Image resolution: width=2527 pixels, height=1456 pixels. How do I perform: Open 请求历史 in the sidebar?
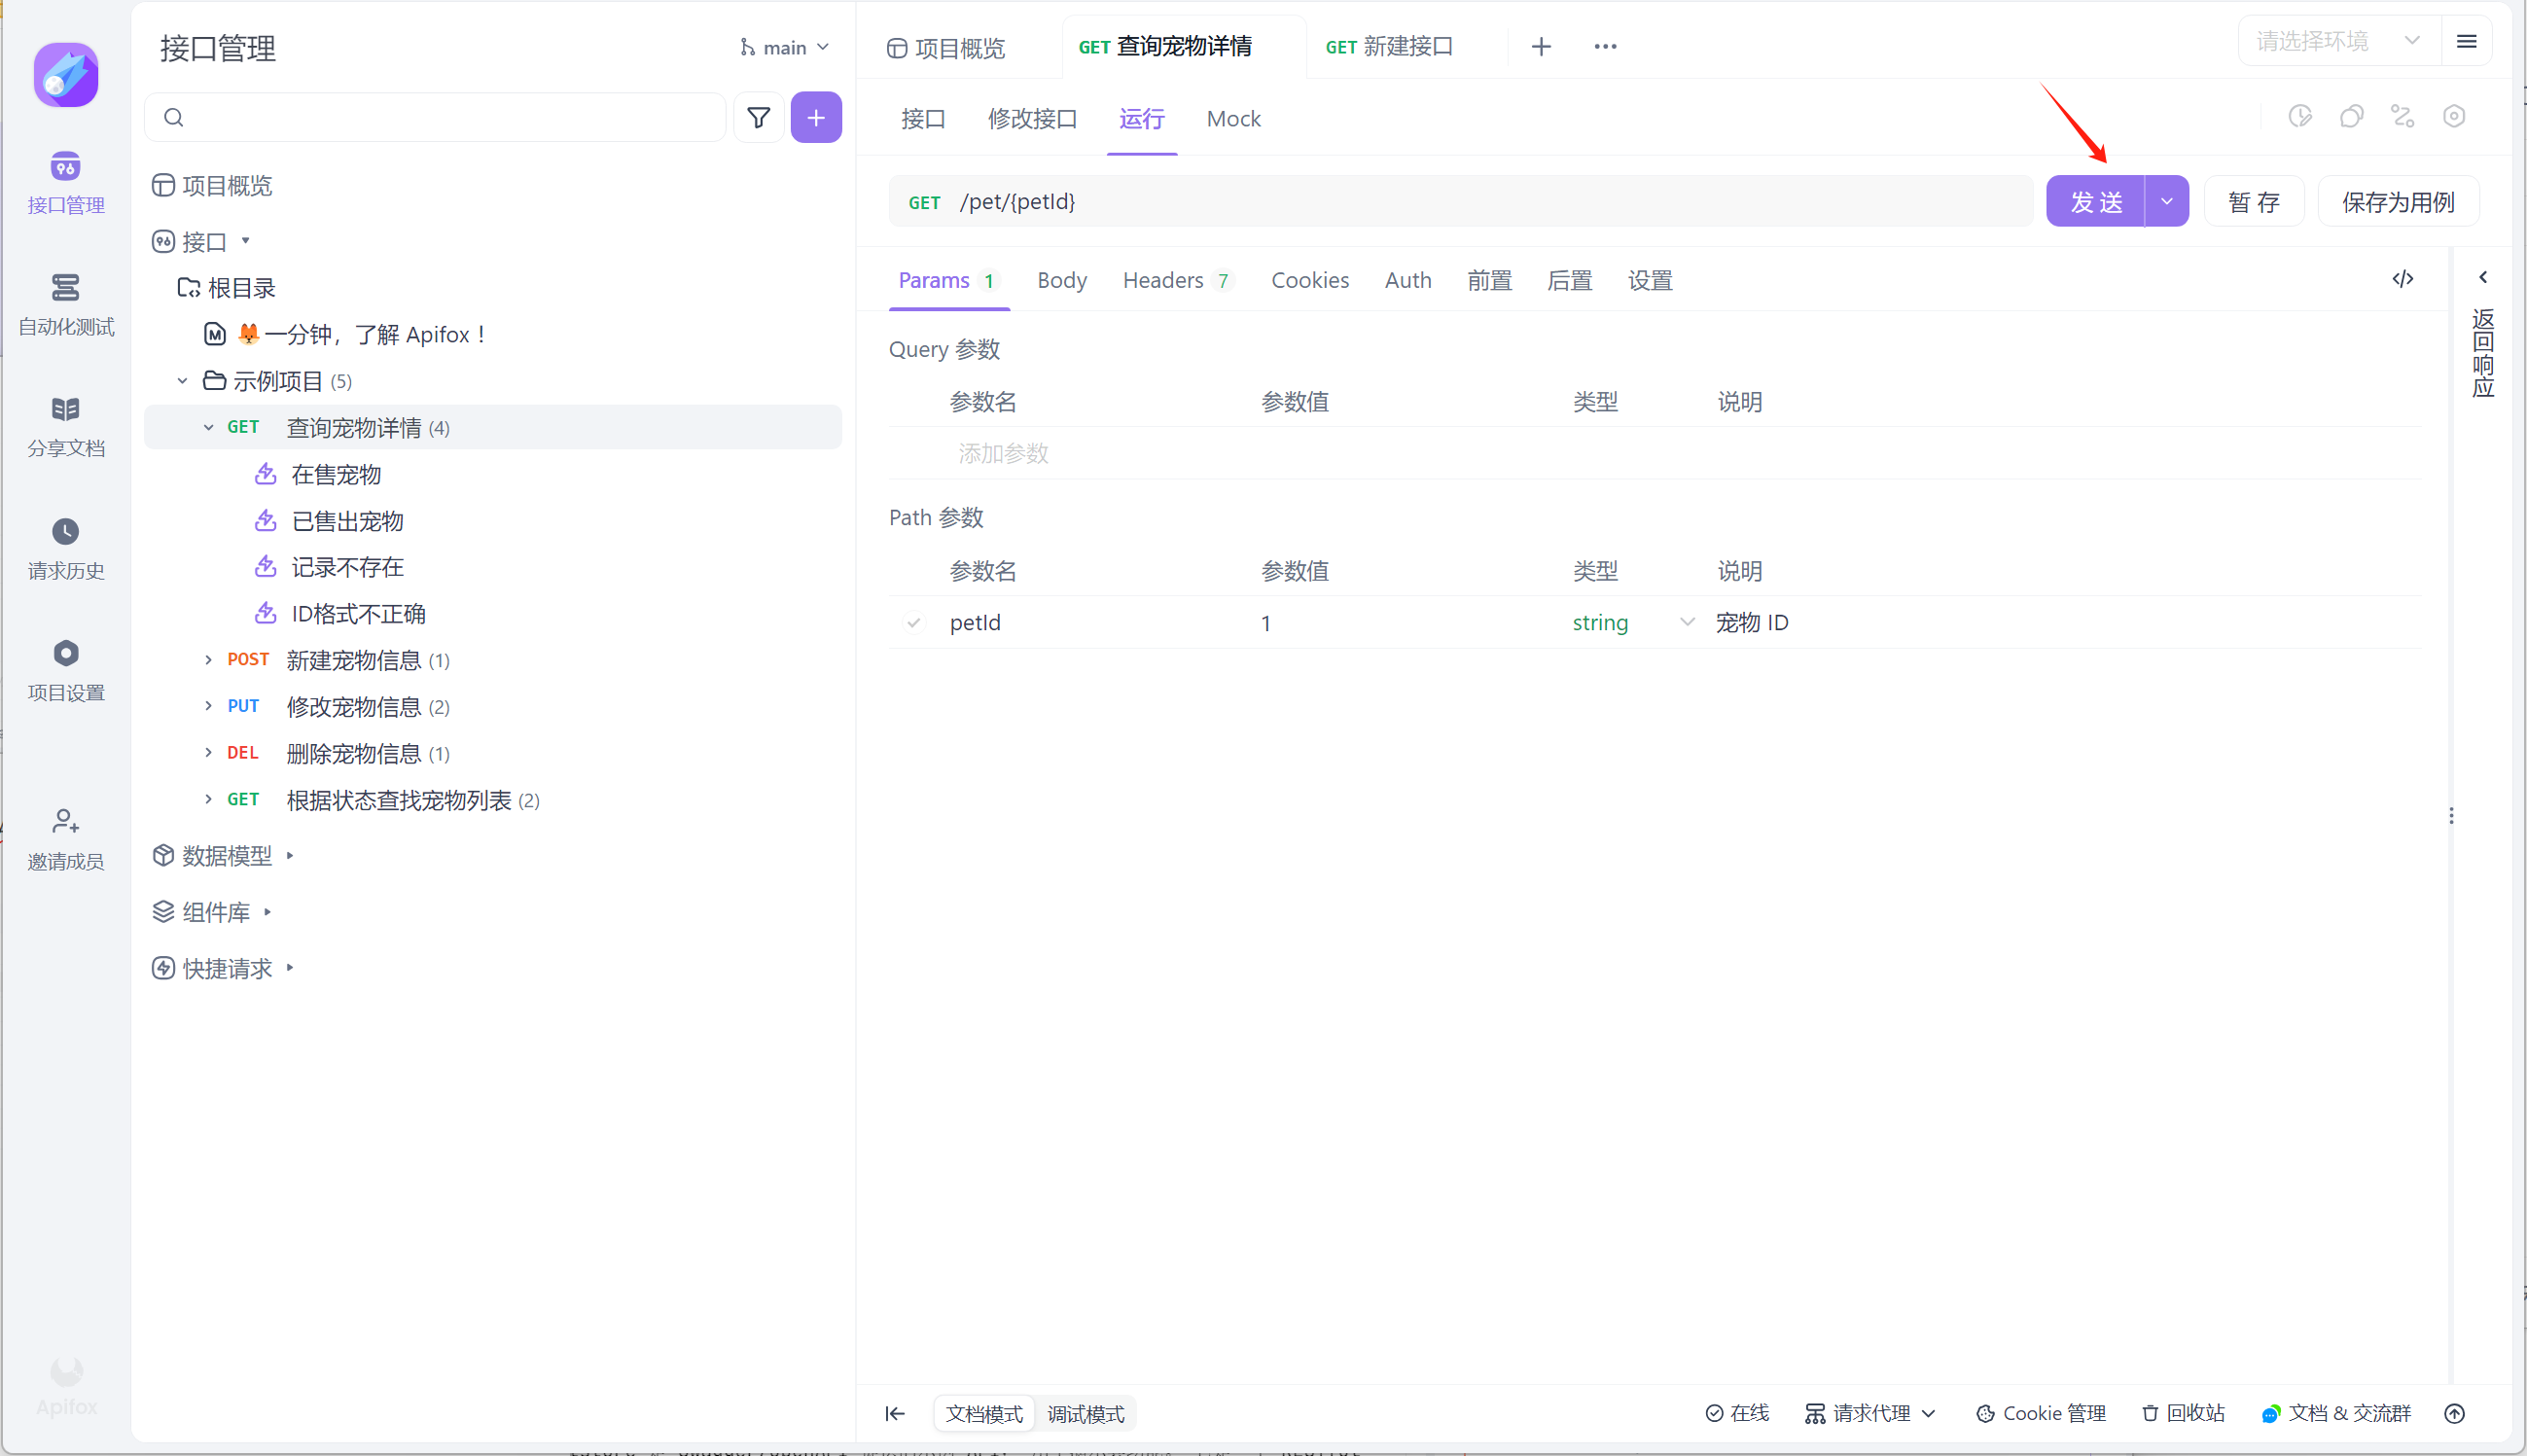tap(66, 548)
